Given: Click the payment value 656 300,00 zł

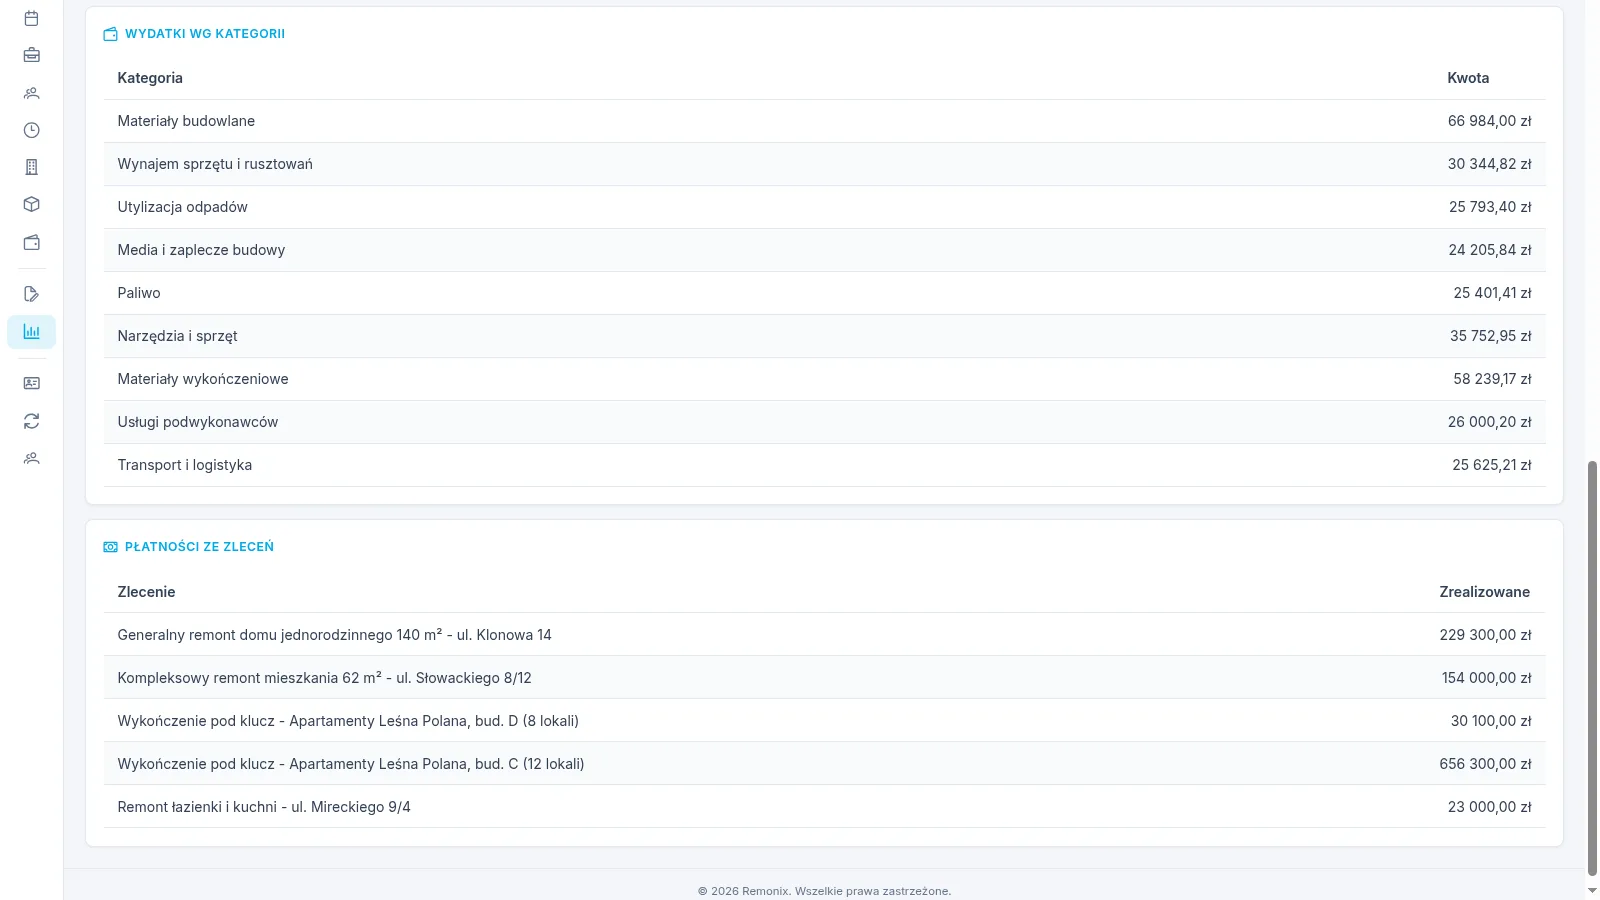Looking at the screenshot, I should click(1485, 764).
